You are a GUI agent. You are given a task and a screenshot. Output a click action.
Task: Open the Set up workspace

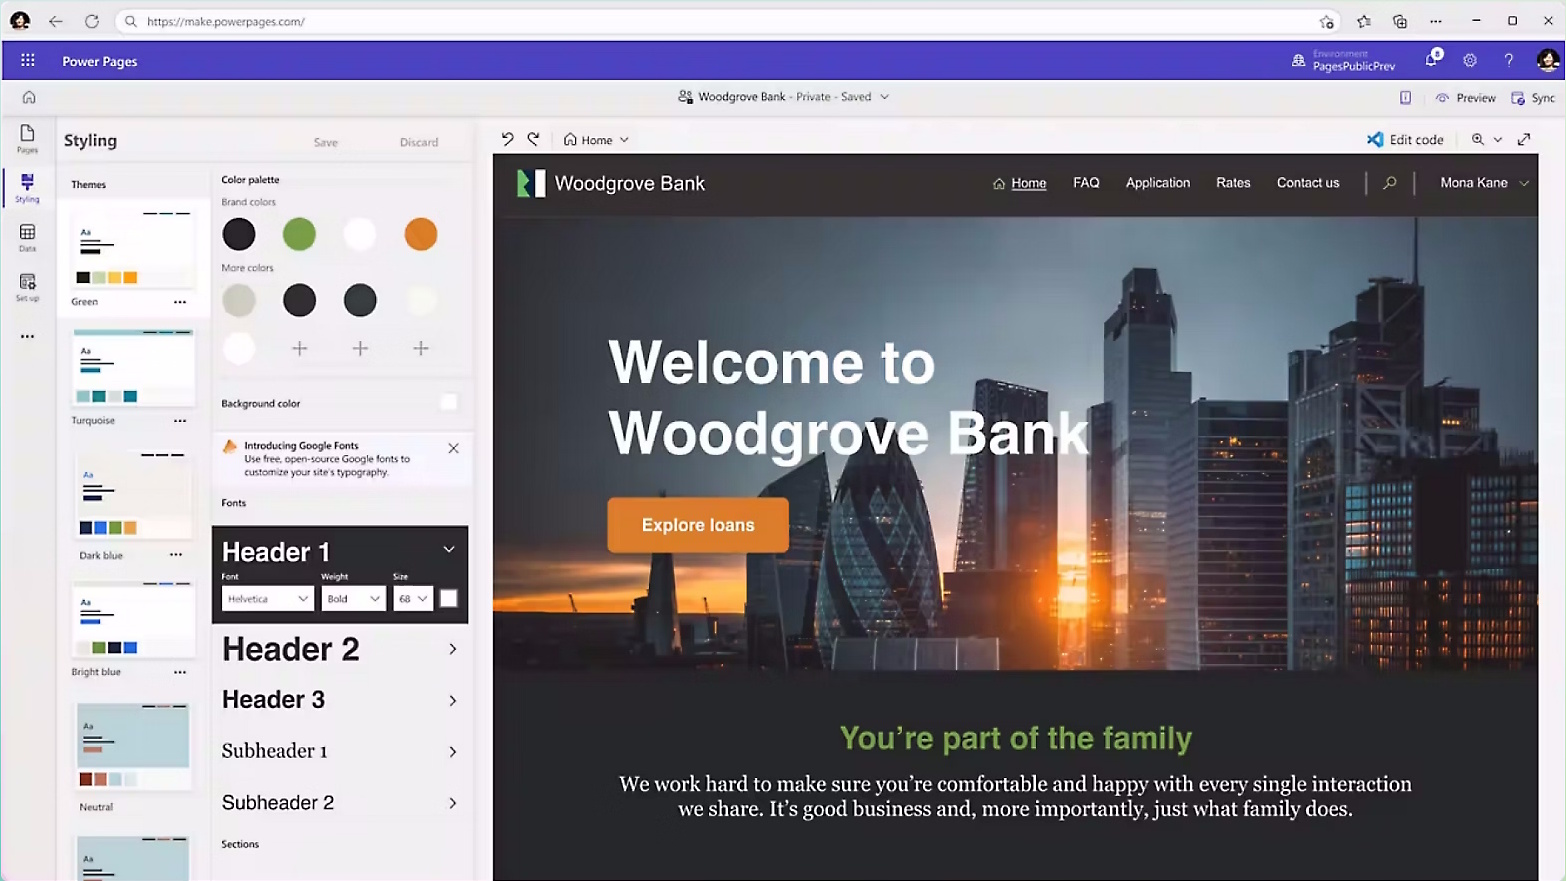click(x=27, y=287)
